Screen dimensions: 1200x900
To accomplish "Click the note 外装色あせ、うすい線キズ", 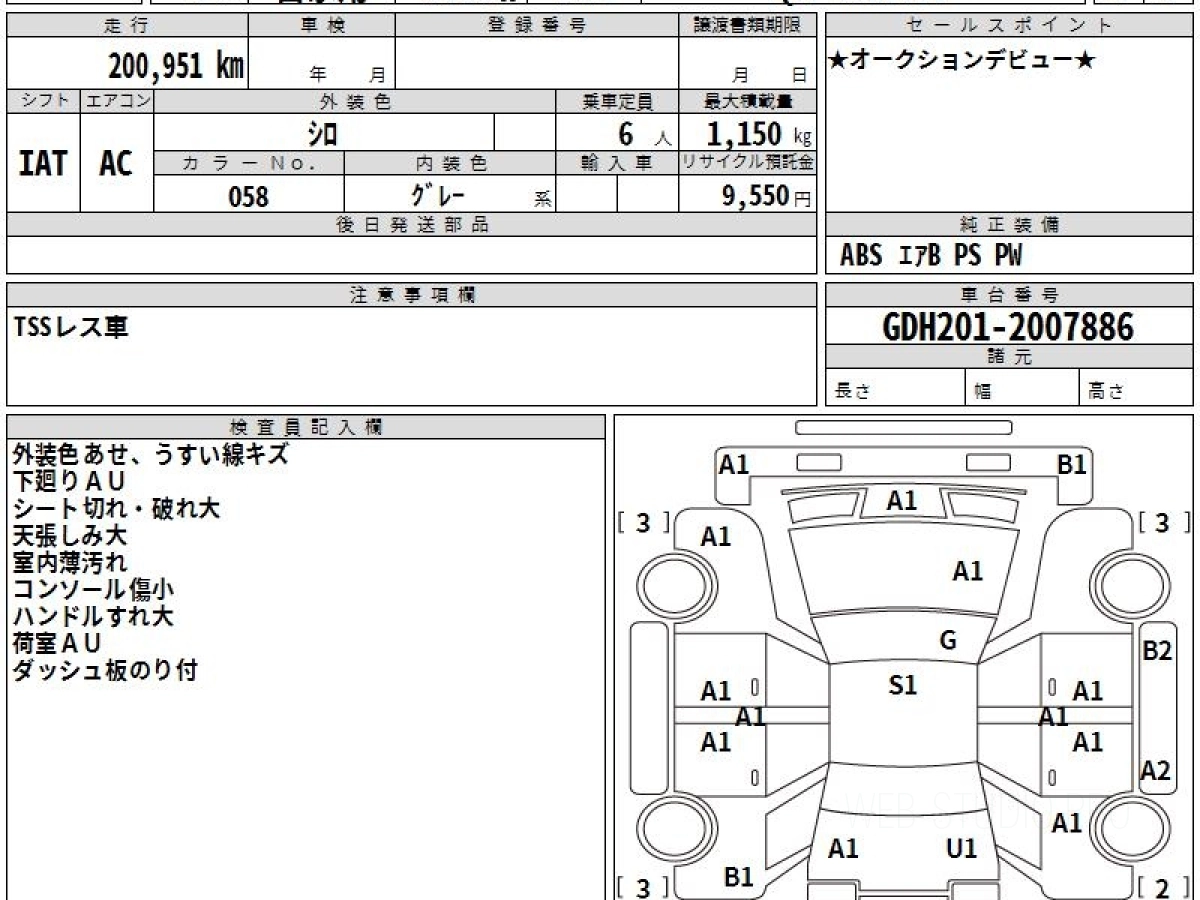I will pyautogui.click(x=151, y=454).
